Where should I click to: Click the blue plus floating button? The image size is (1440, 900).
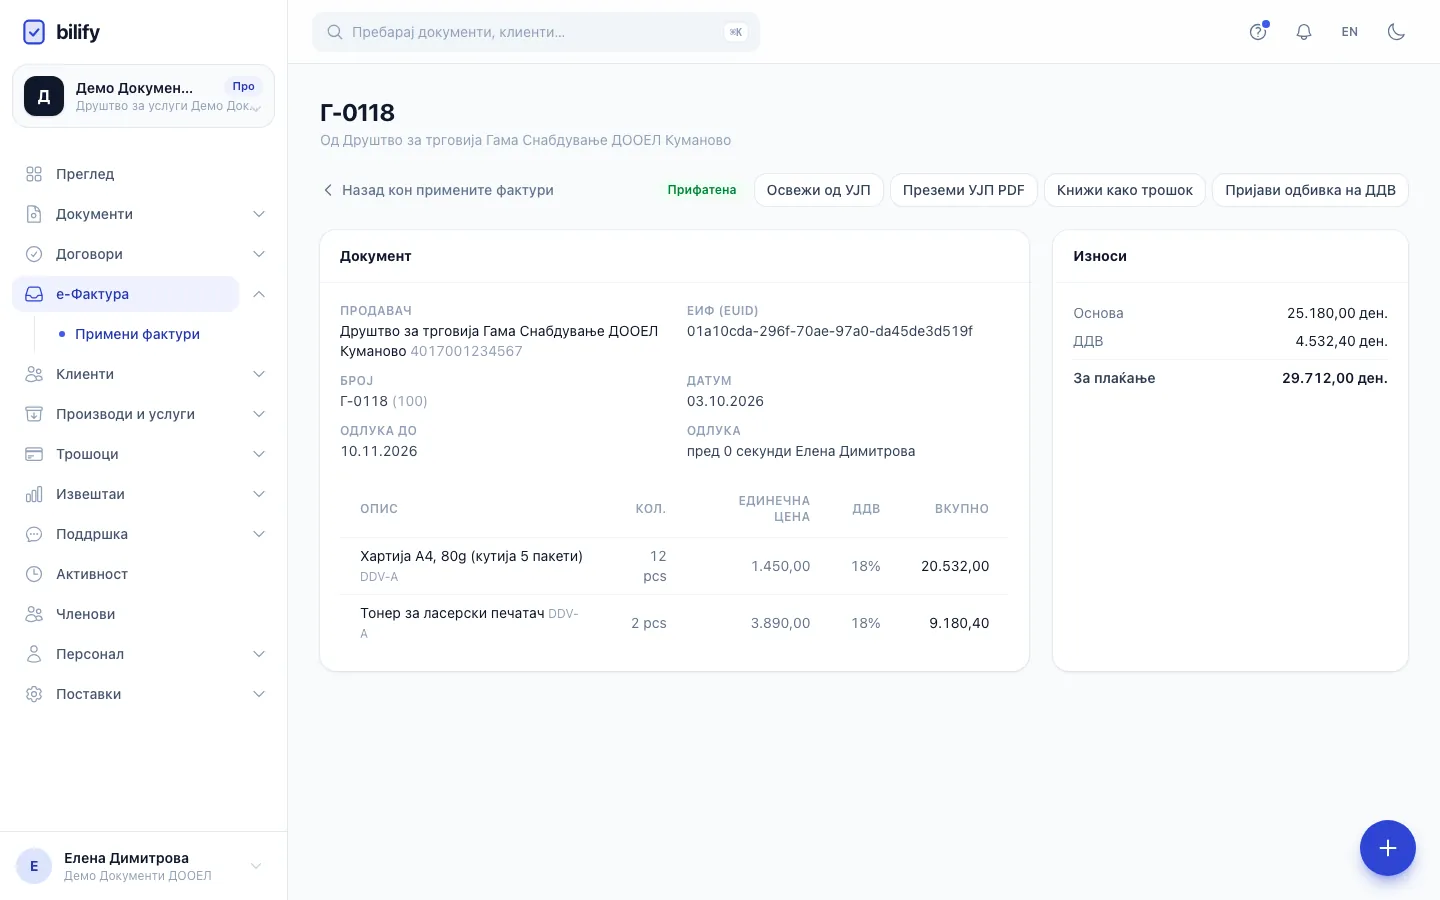[x=1387, y=848]
